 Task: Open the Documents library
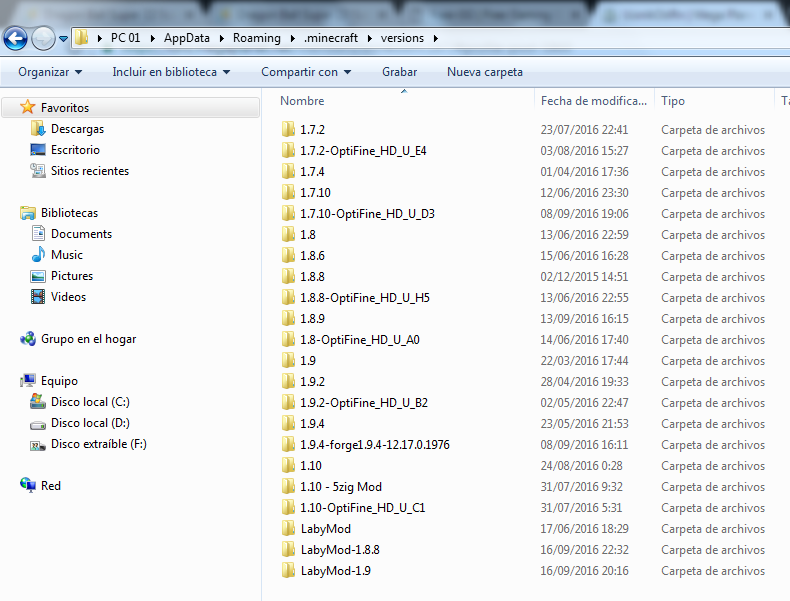[x=81, y=234]
